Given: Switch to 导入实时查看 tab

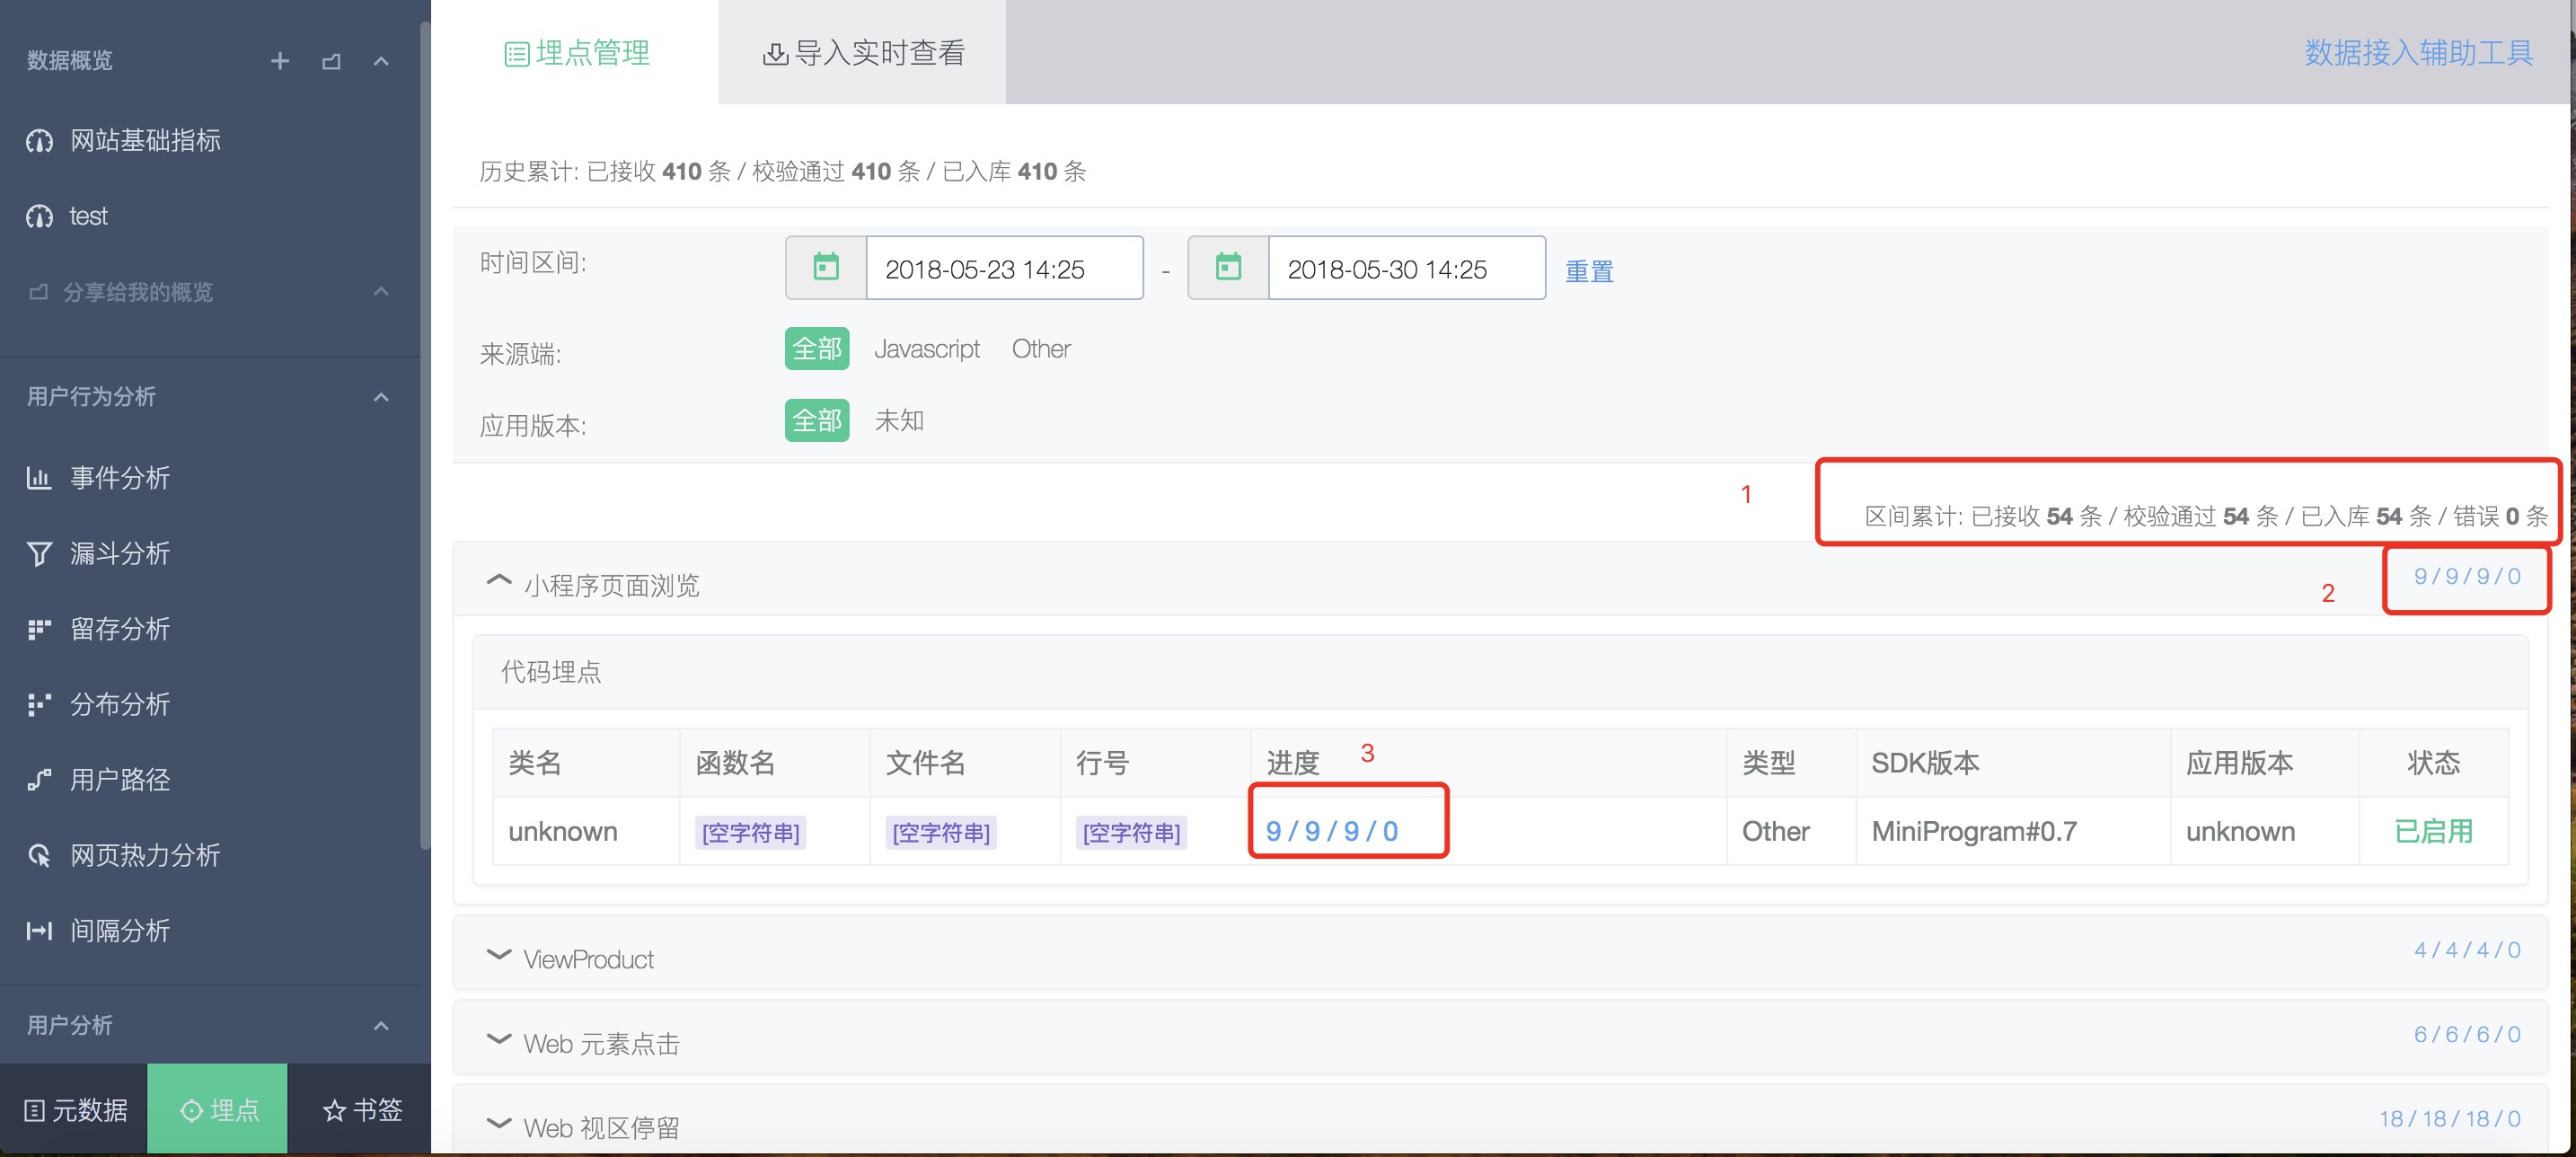Looking at the screenshot, I should pos(863,53).
